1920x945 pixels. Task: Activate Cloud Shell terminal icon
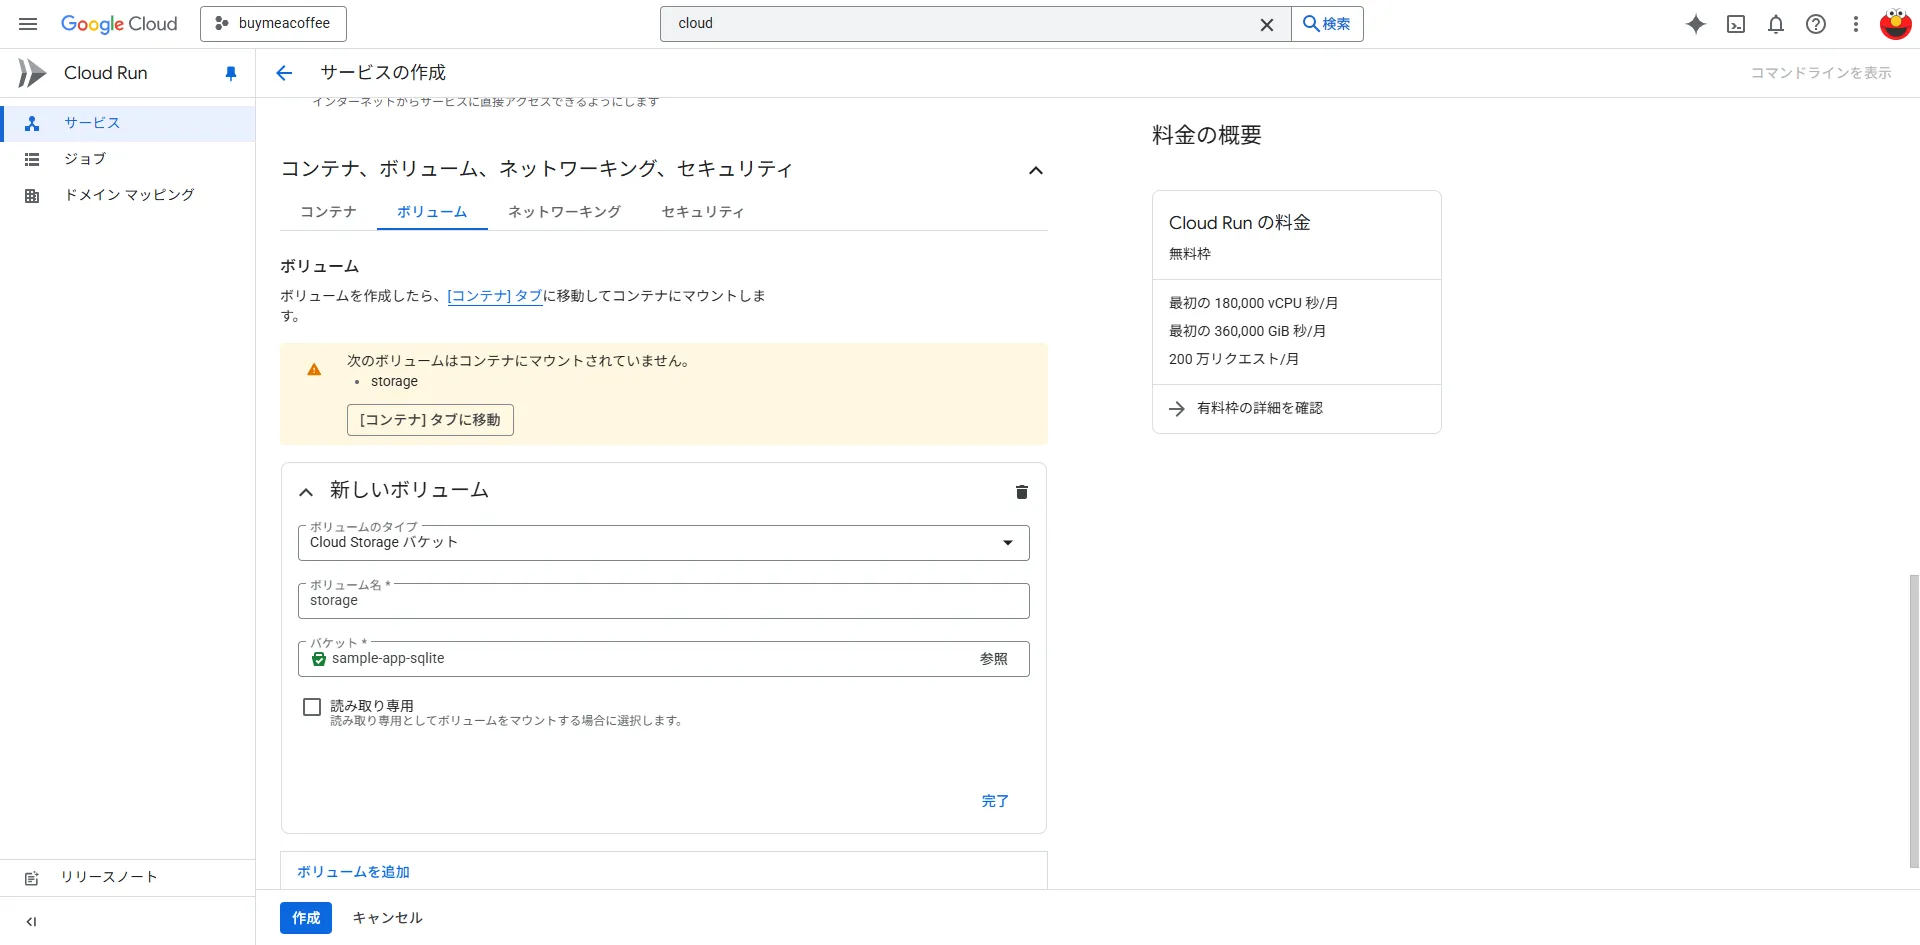[x=1736, y=24]
